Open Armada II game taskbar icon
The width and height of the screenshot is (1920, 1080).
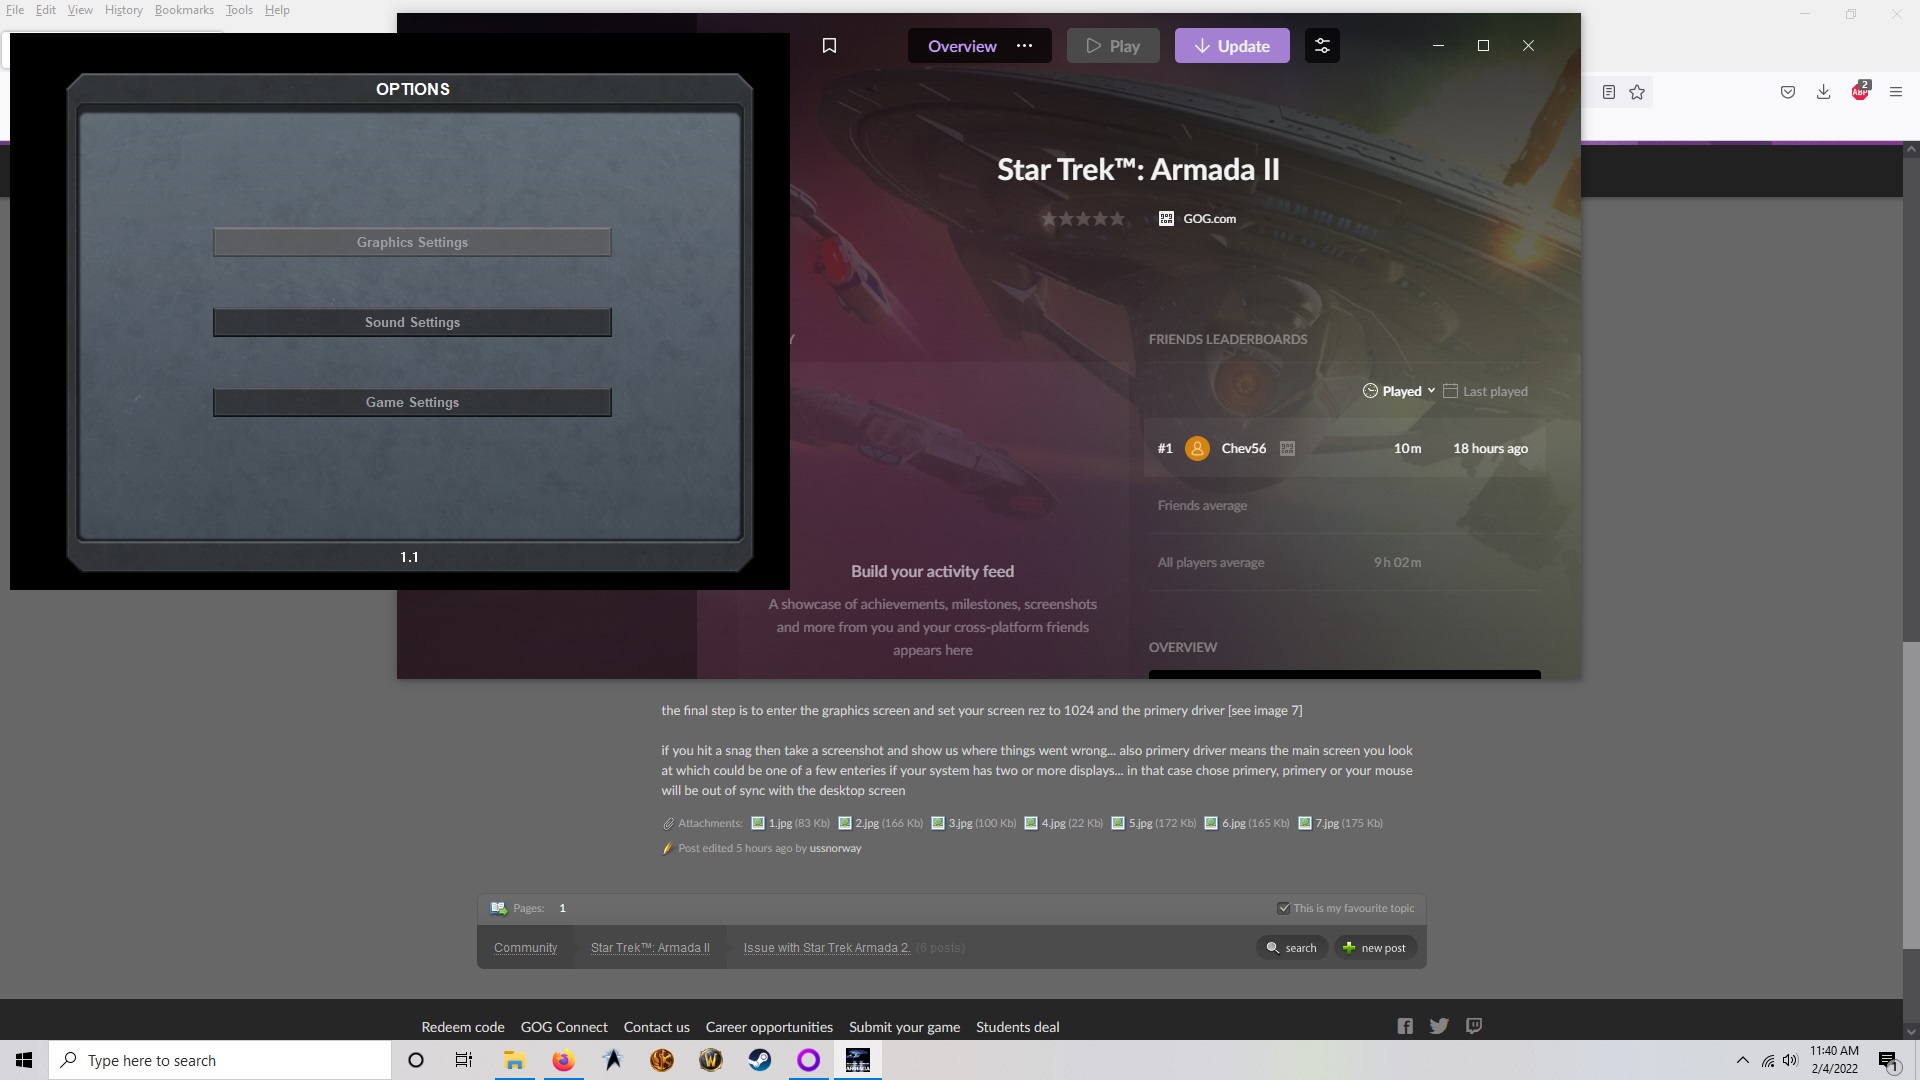click(x=858, y=1060)
